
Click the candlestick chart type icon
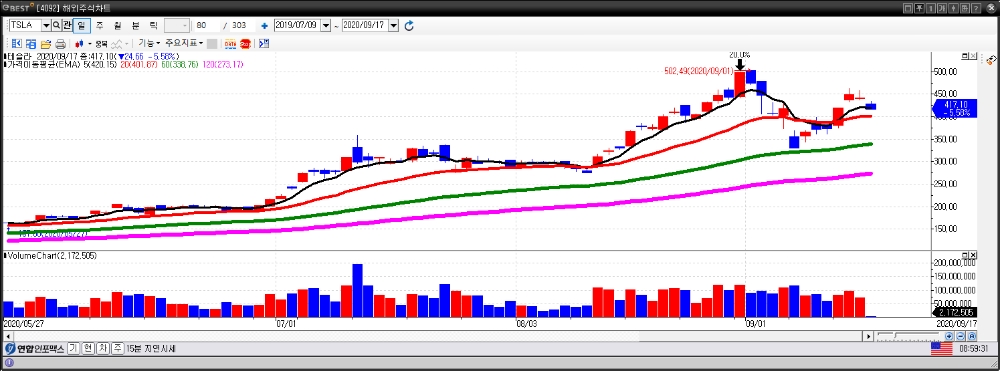pyautogui.click(x=80, y=44)
